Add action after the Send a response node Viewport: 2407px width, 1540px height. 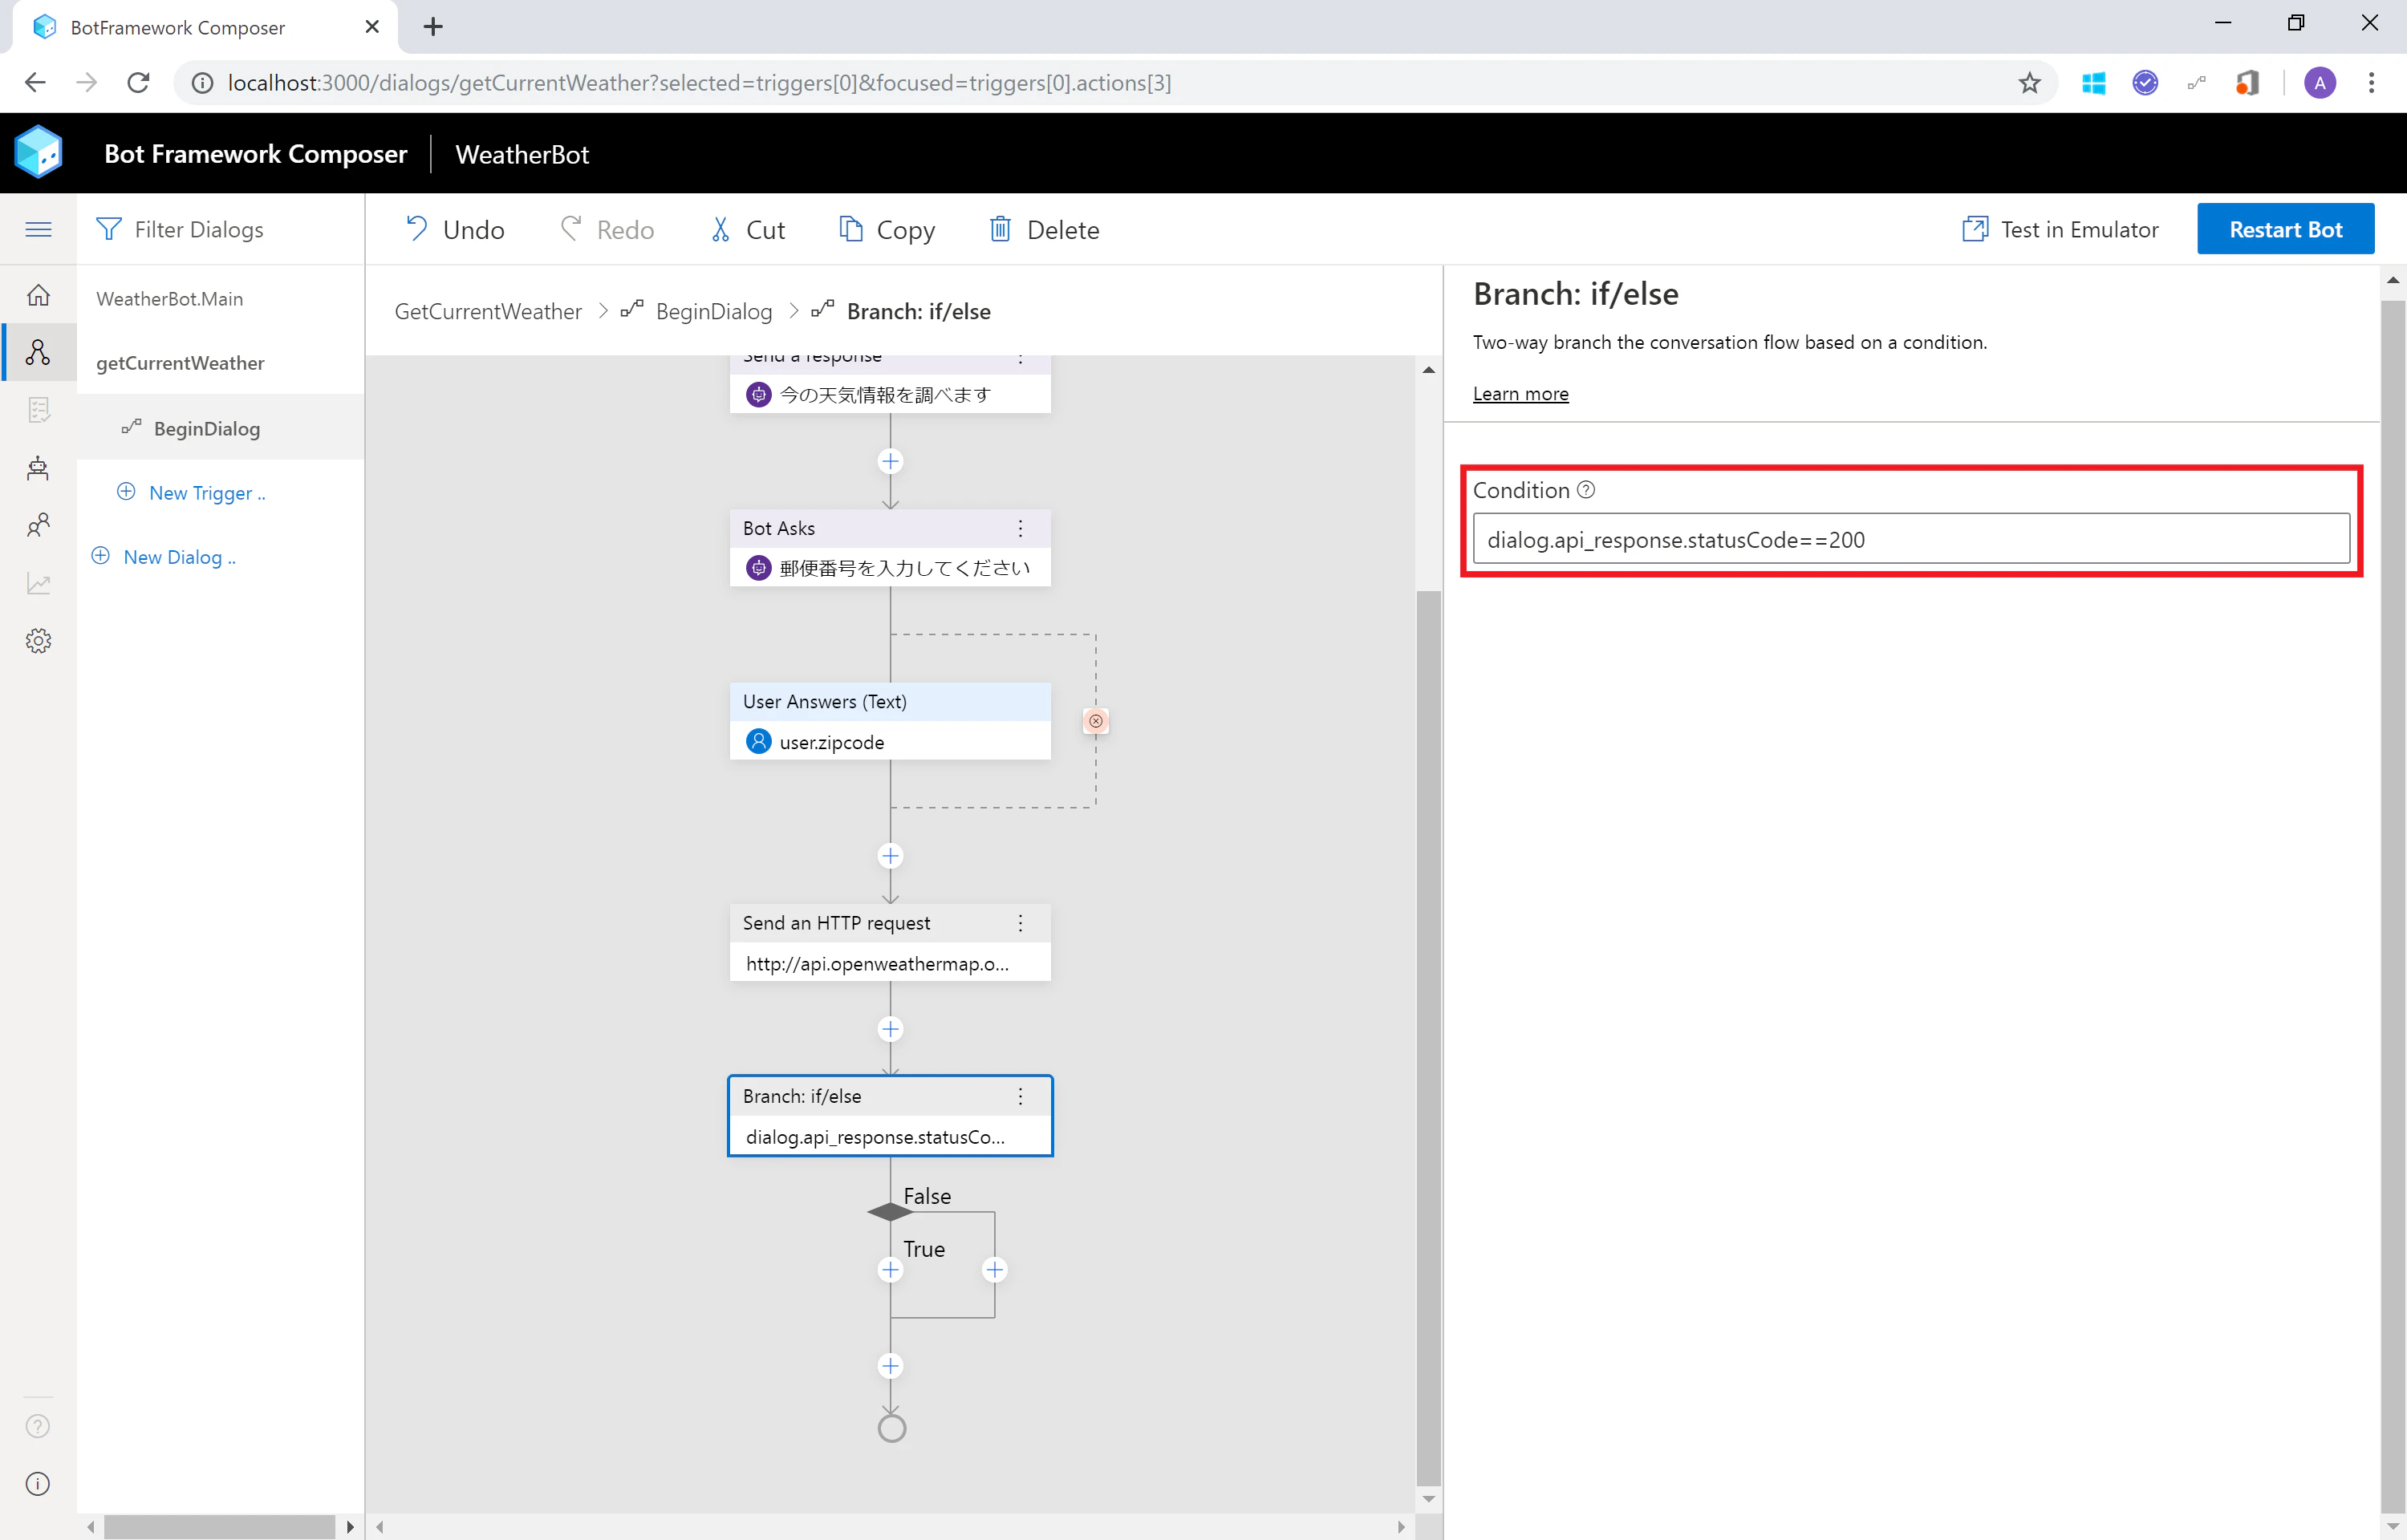coord(890,461)
